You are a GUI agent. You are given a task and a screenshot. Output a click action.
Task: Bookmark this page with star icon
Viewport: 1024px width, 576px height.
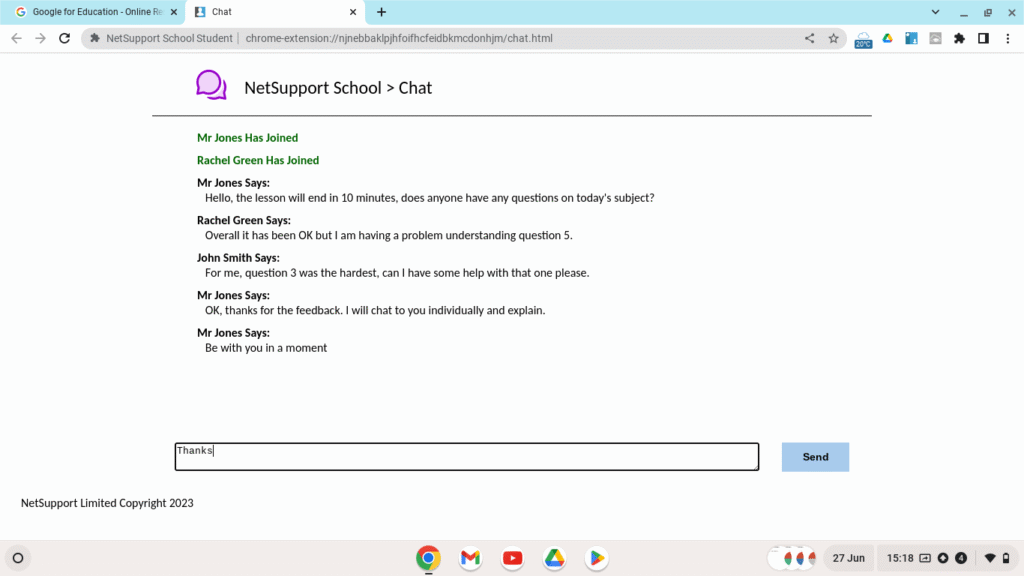pyautogui.click(x=833, y=39)
